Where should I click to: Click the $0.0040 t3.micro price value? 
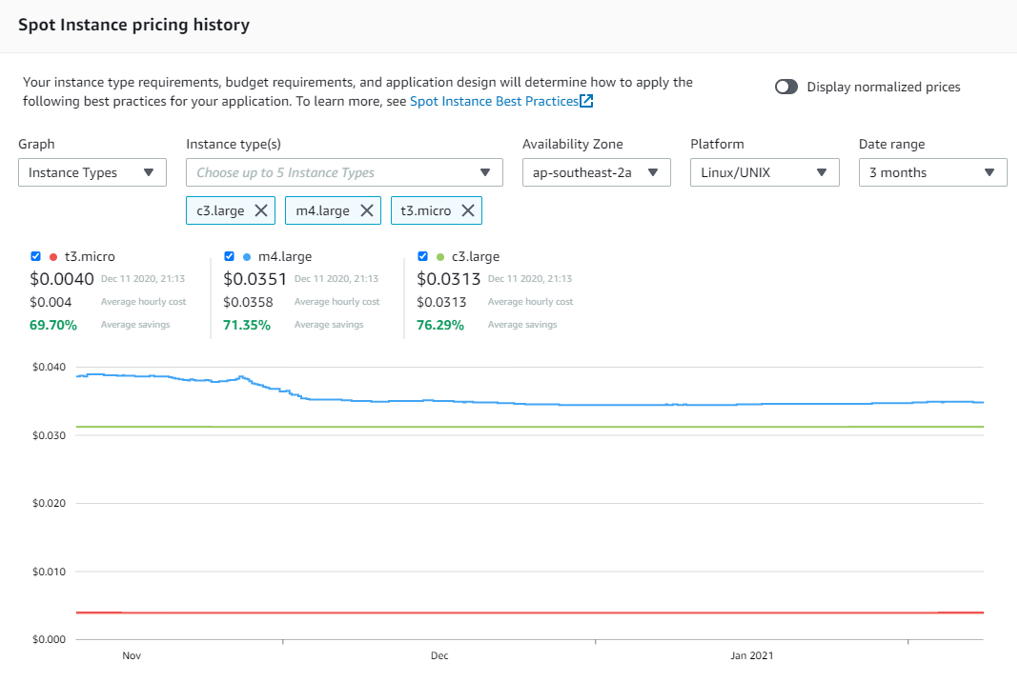(62, 279)
